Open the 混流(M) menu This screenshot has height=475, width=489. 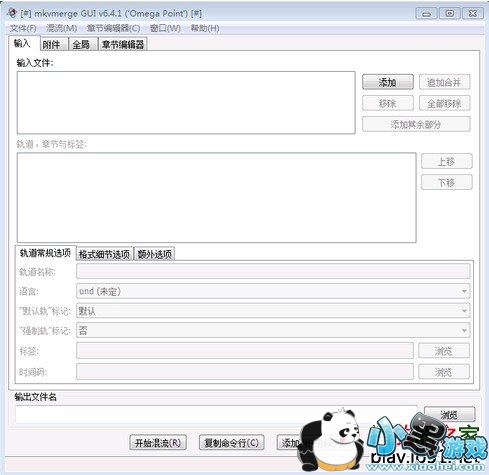click(x=61, y=28)
